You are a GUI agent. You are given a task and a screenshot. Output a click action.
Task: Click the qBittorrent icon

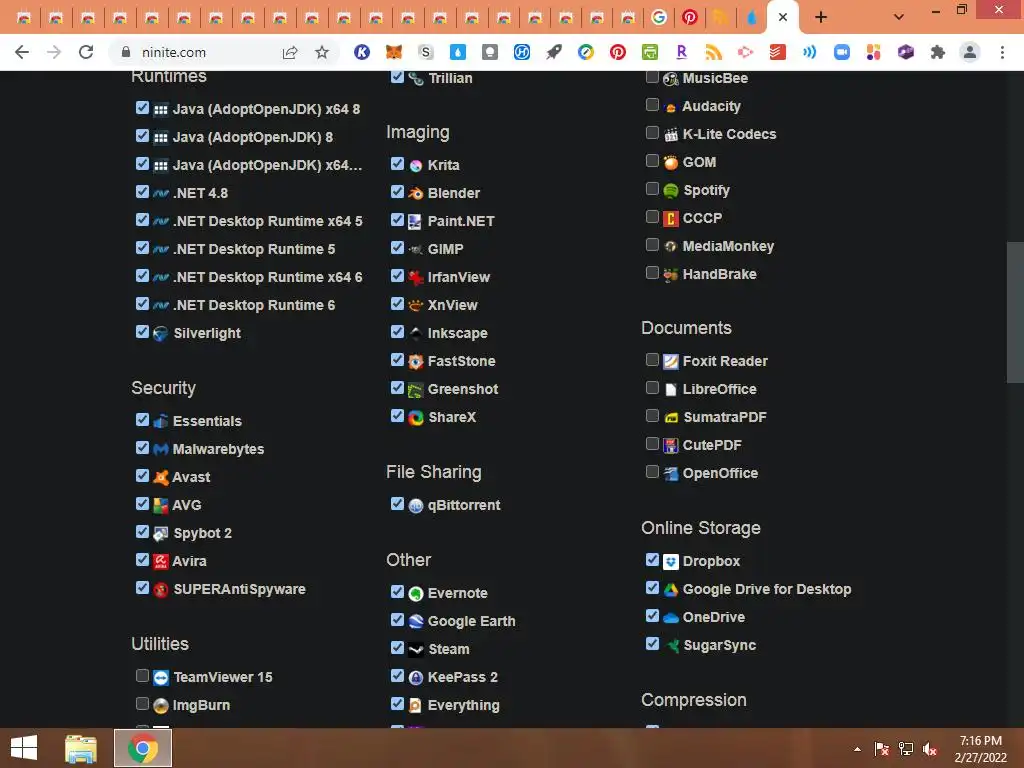tap(415, 505)
